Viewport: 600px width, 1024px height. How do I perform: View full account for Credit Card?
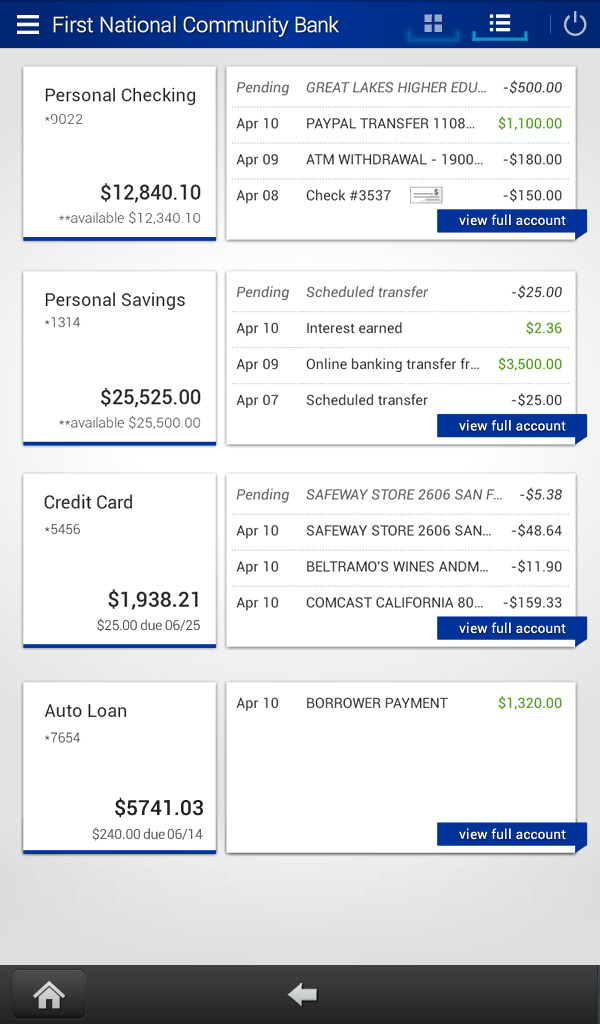click(512, 628)
